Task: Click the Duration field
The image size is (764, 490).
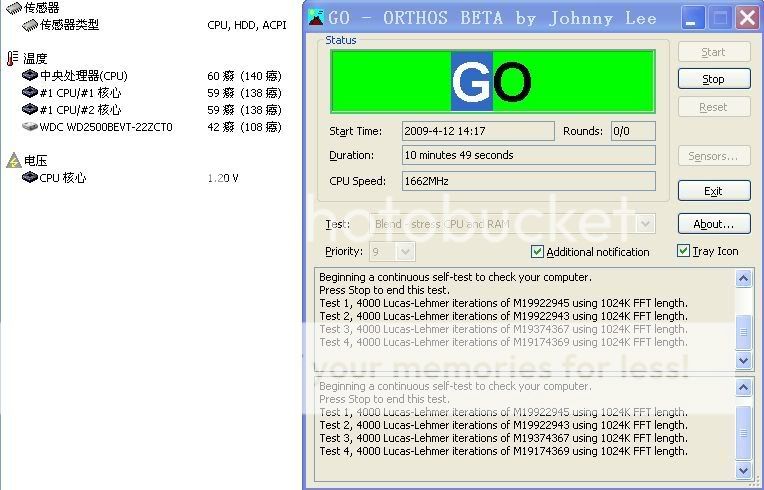Action: click(529, 155)
